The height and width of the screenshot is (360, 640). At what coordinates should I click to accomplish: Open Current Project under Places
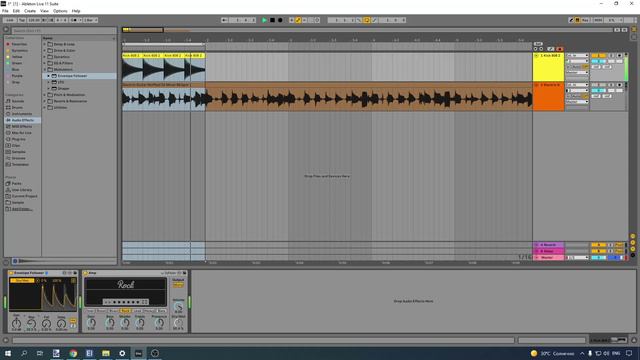[24, 196]
